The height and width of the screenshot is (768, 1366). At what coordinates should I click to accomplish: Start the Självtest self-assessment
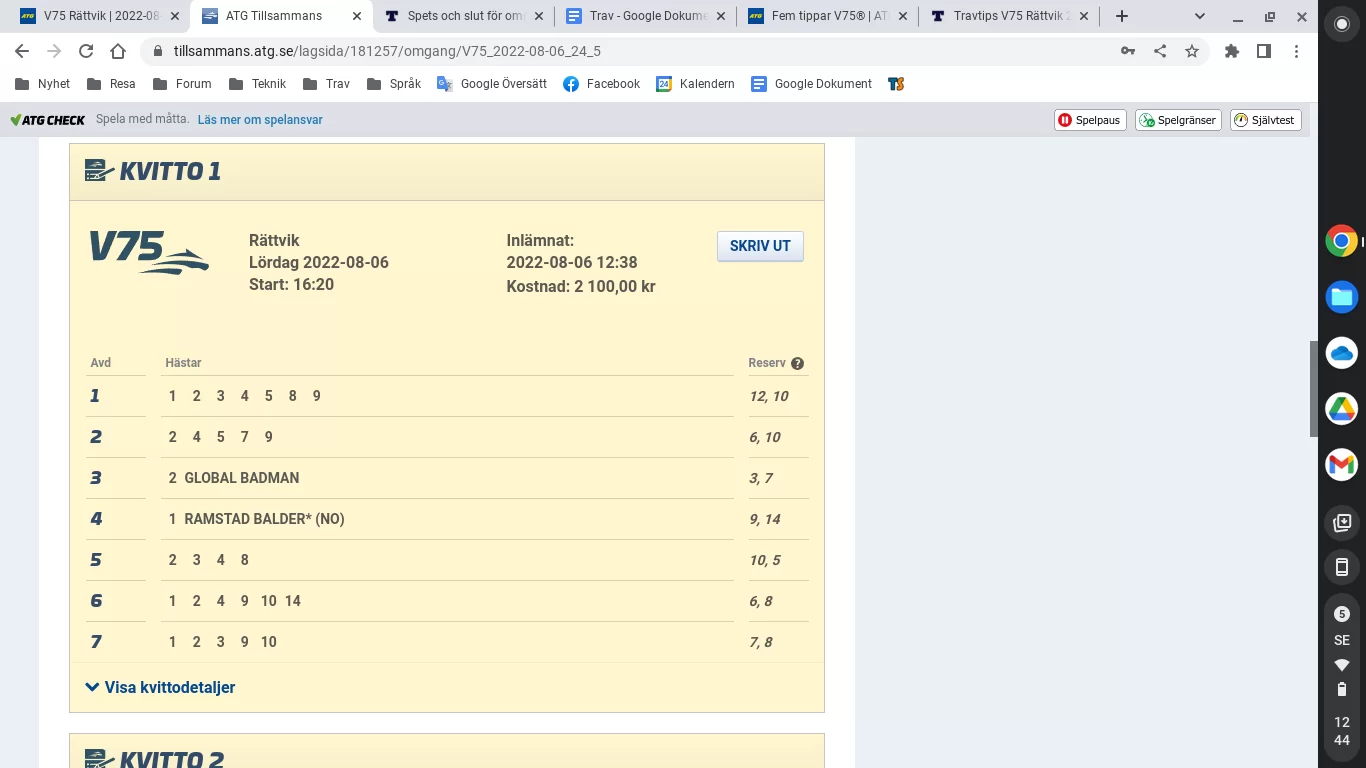point(1265,120)
